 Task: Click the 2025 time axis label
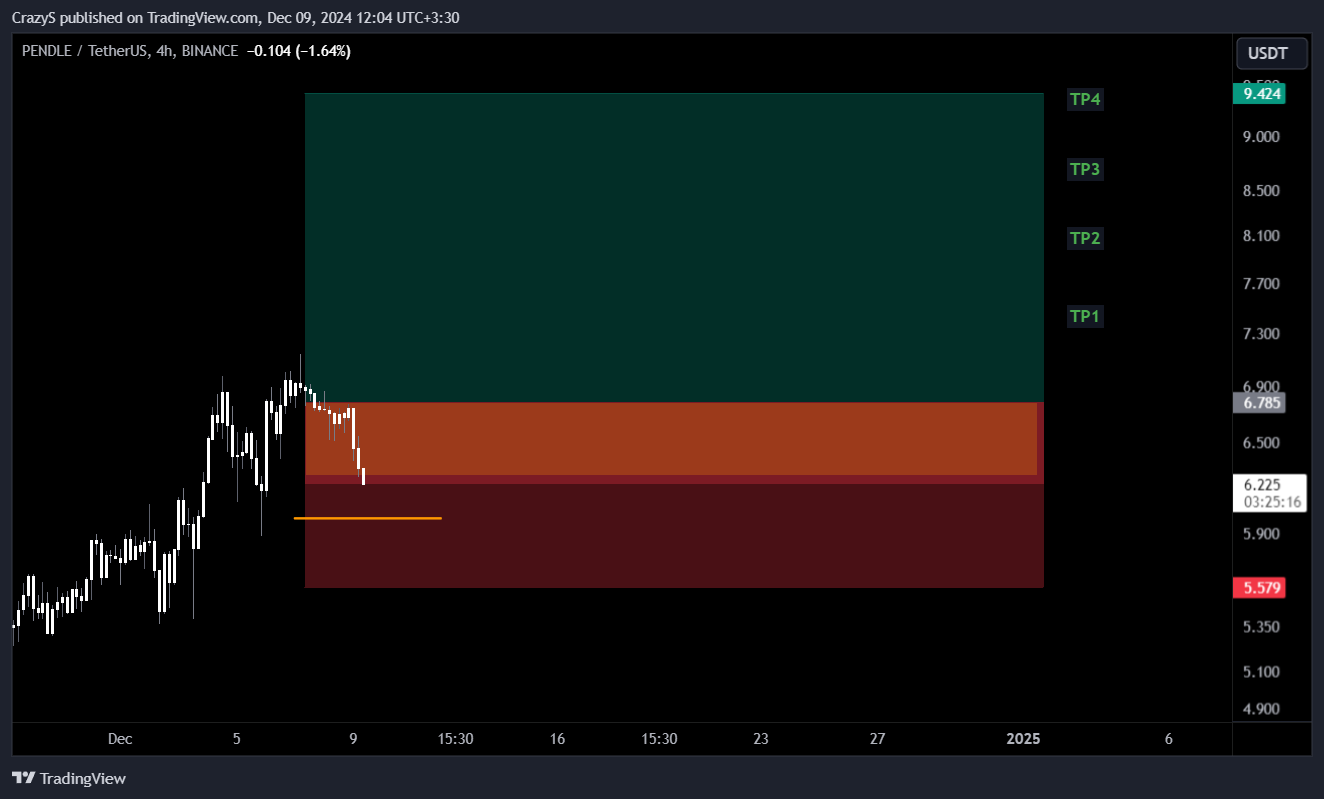[1024, 739]
